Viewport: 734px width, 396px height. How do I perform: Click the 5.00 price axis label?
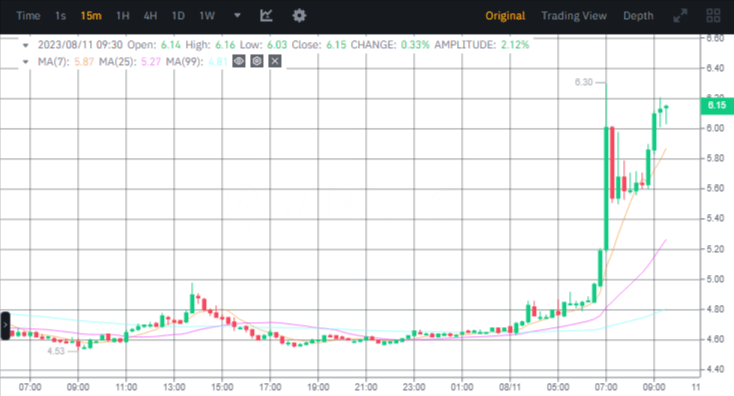pyautogui.click(x=715, y=279)
